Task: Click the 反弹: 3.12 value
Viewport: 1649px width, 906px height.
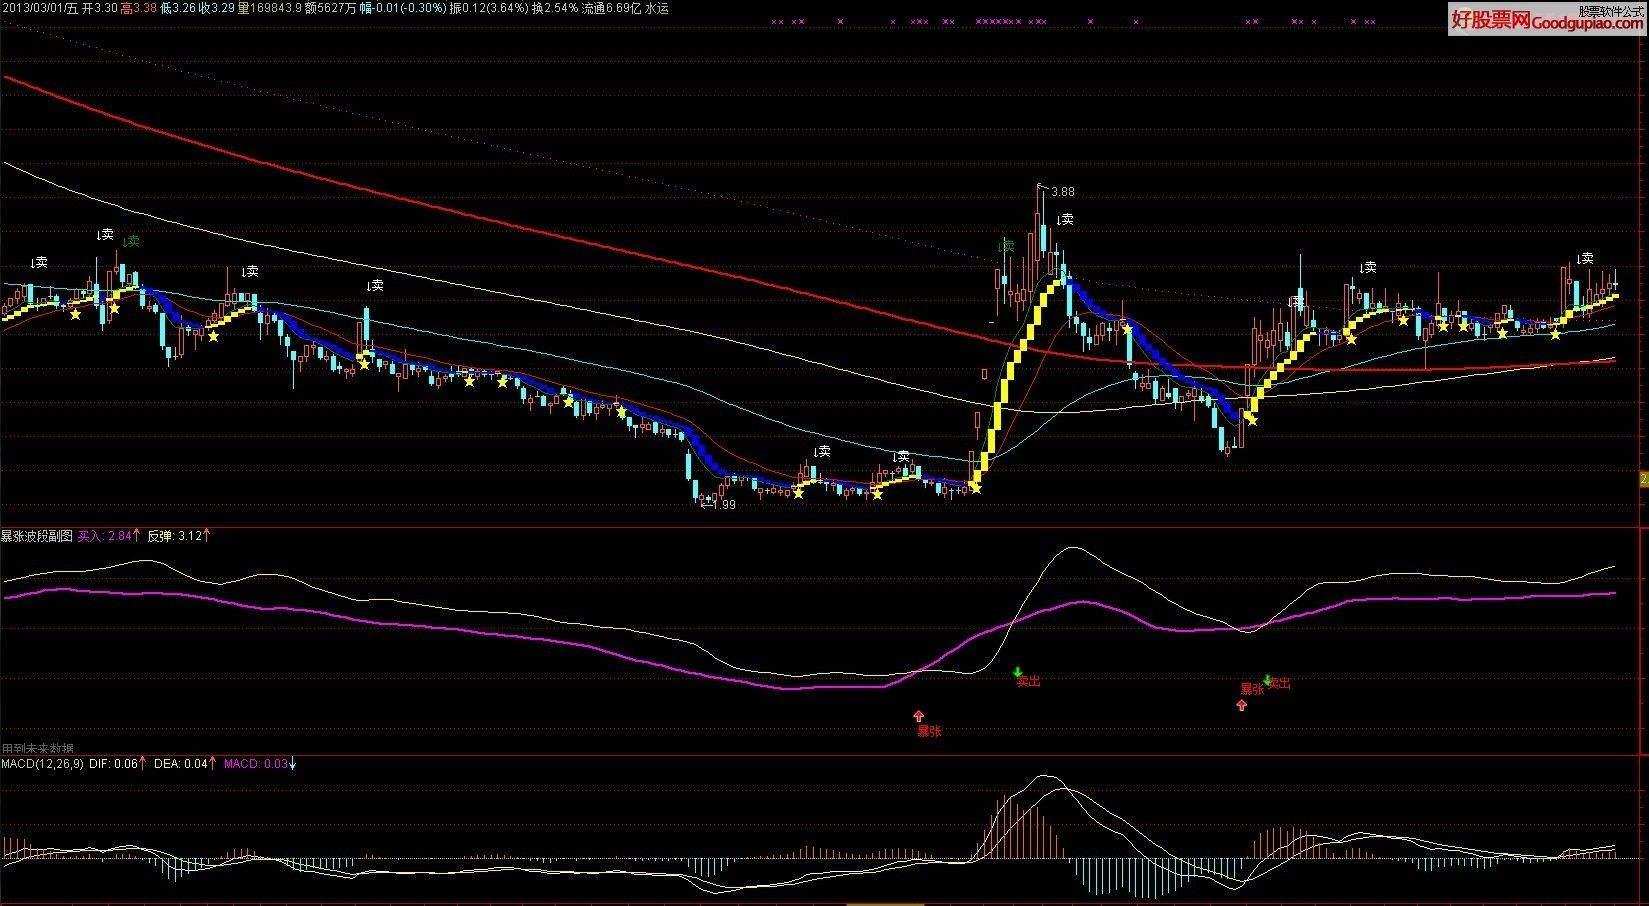Action: point(176,536)
